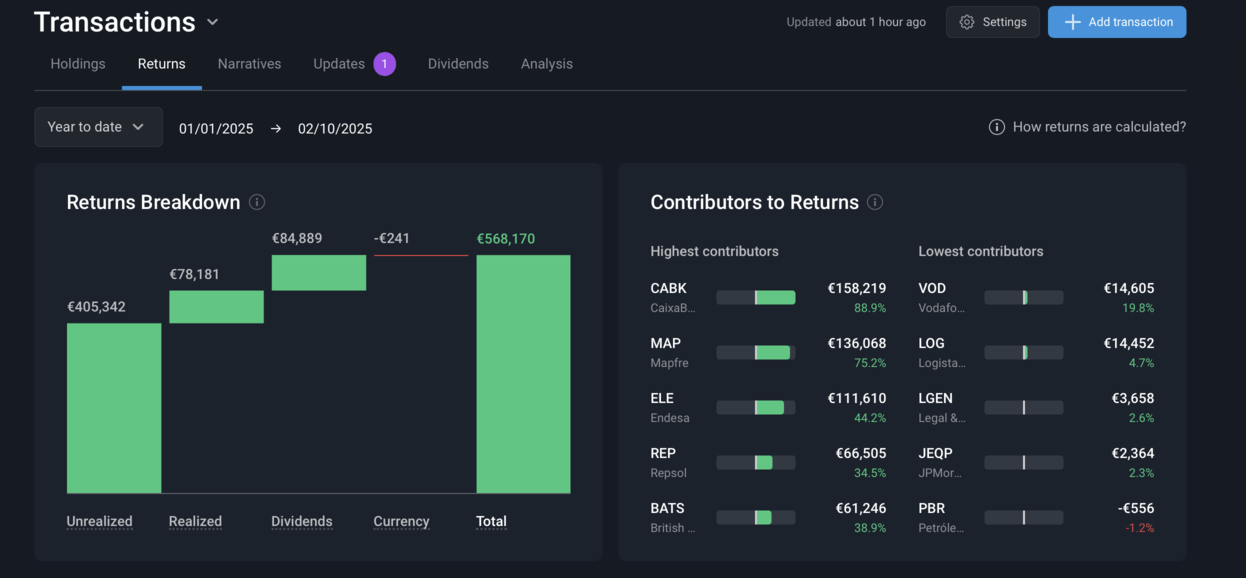Select the end date 02/10/2025 field

click(335, 129)
